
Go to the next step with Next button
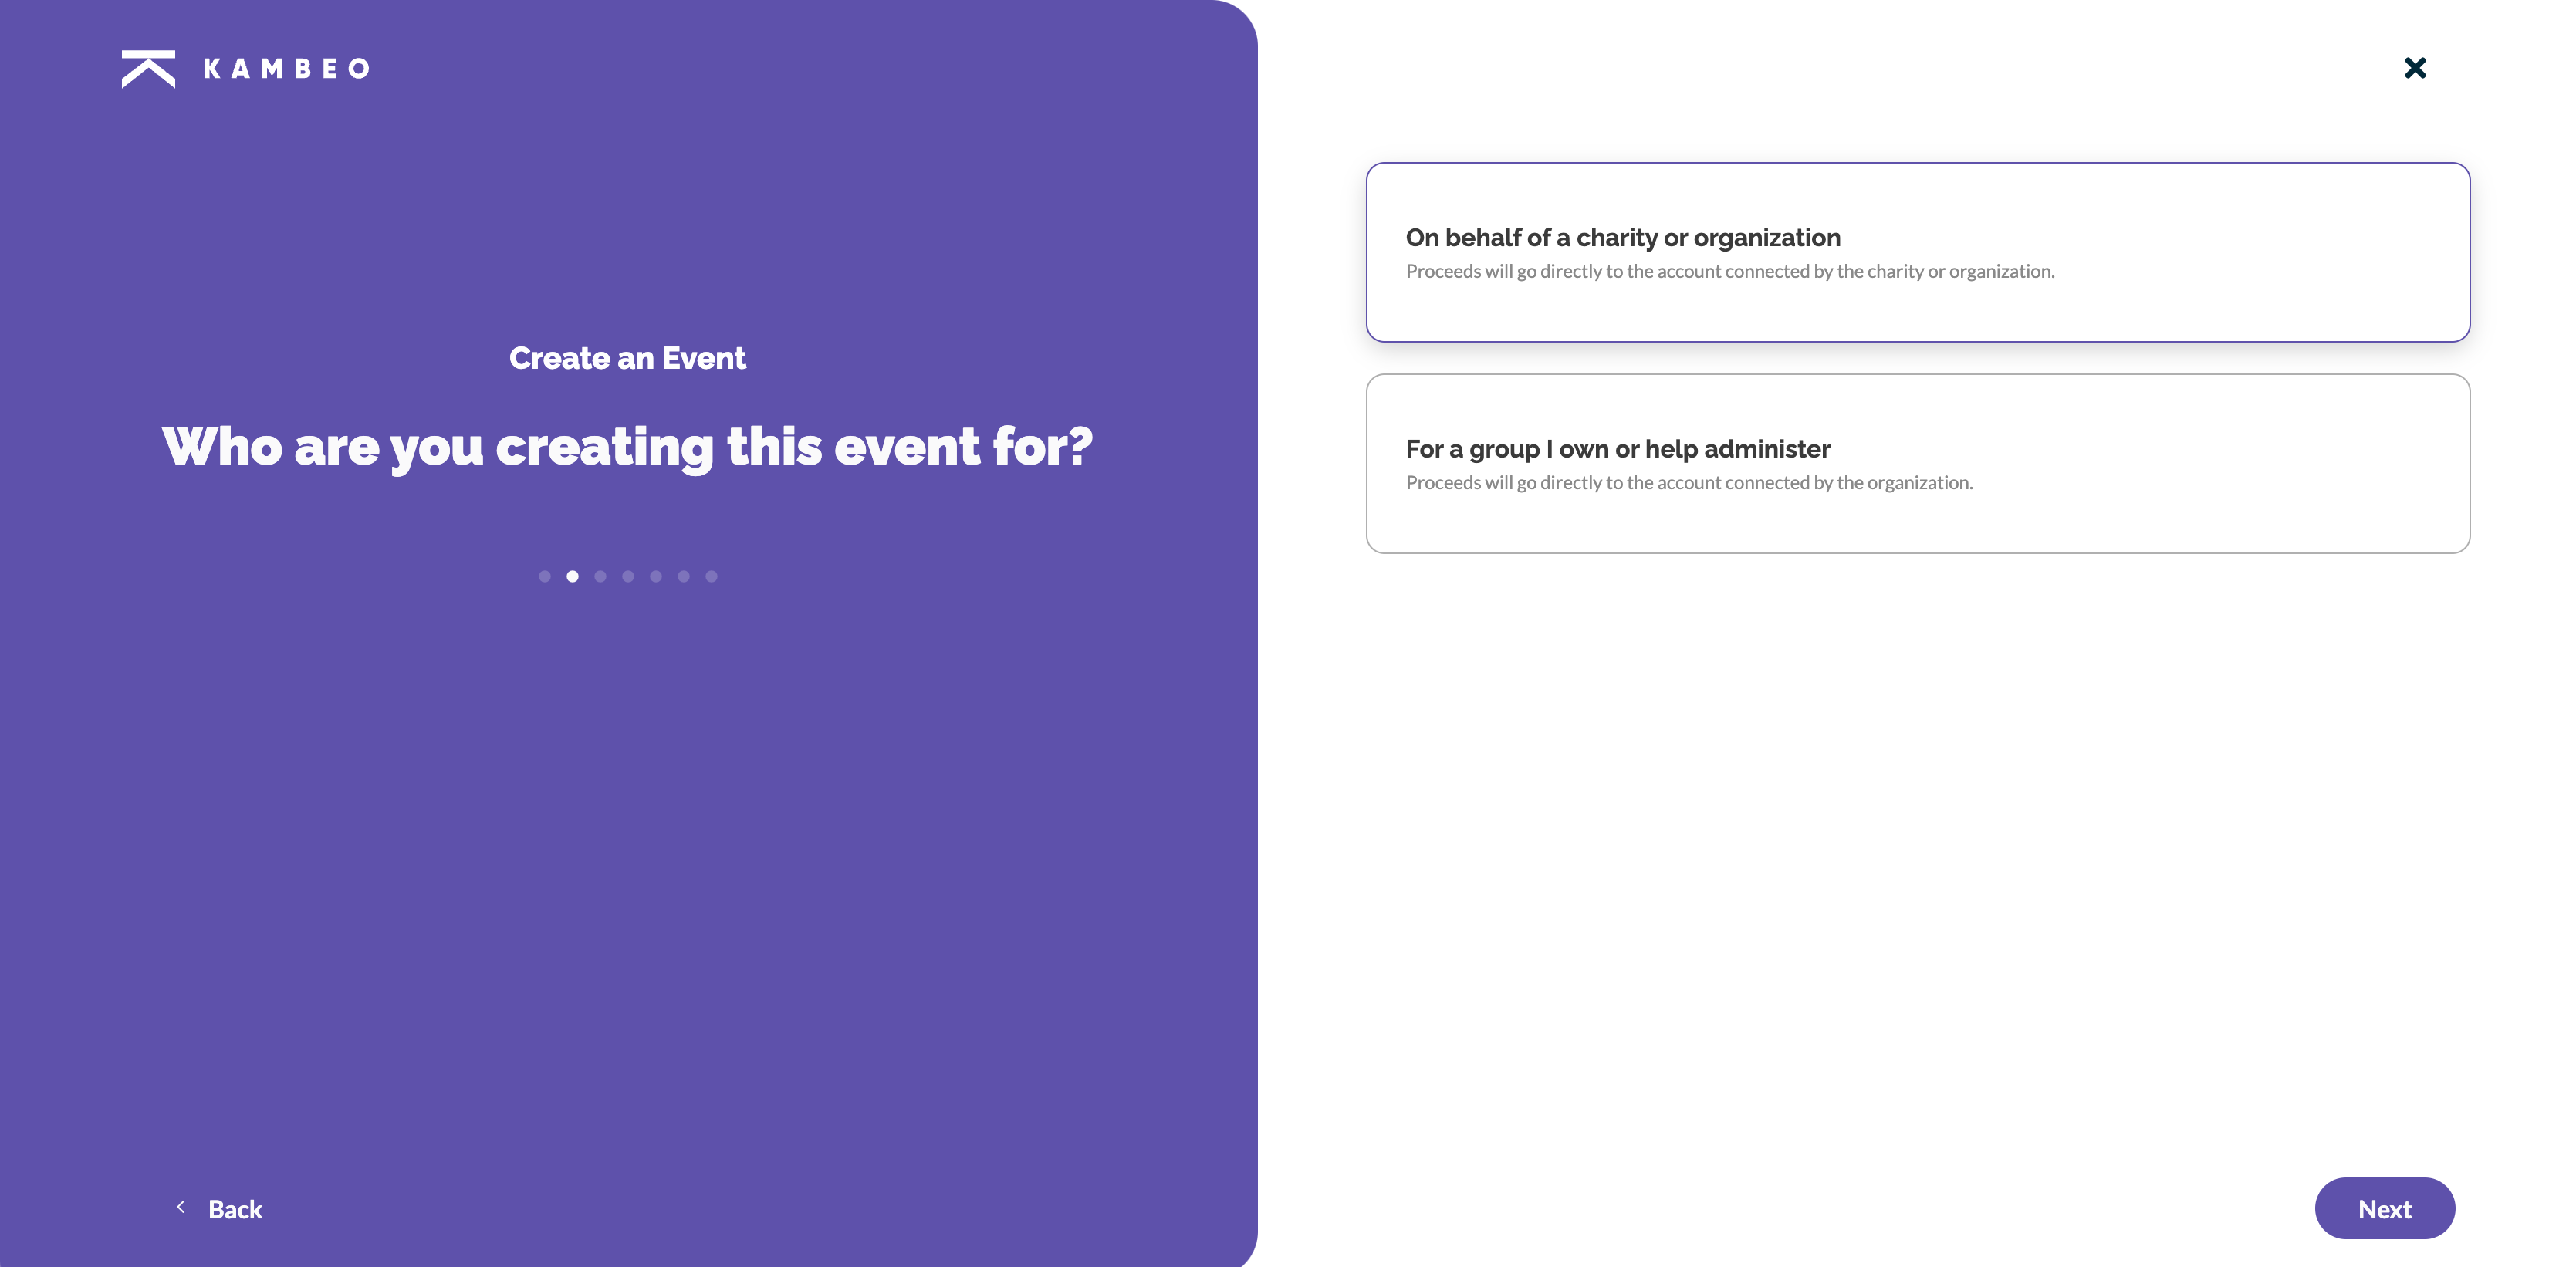point(2385,1209)
